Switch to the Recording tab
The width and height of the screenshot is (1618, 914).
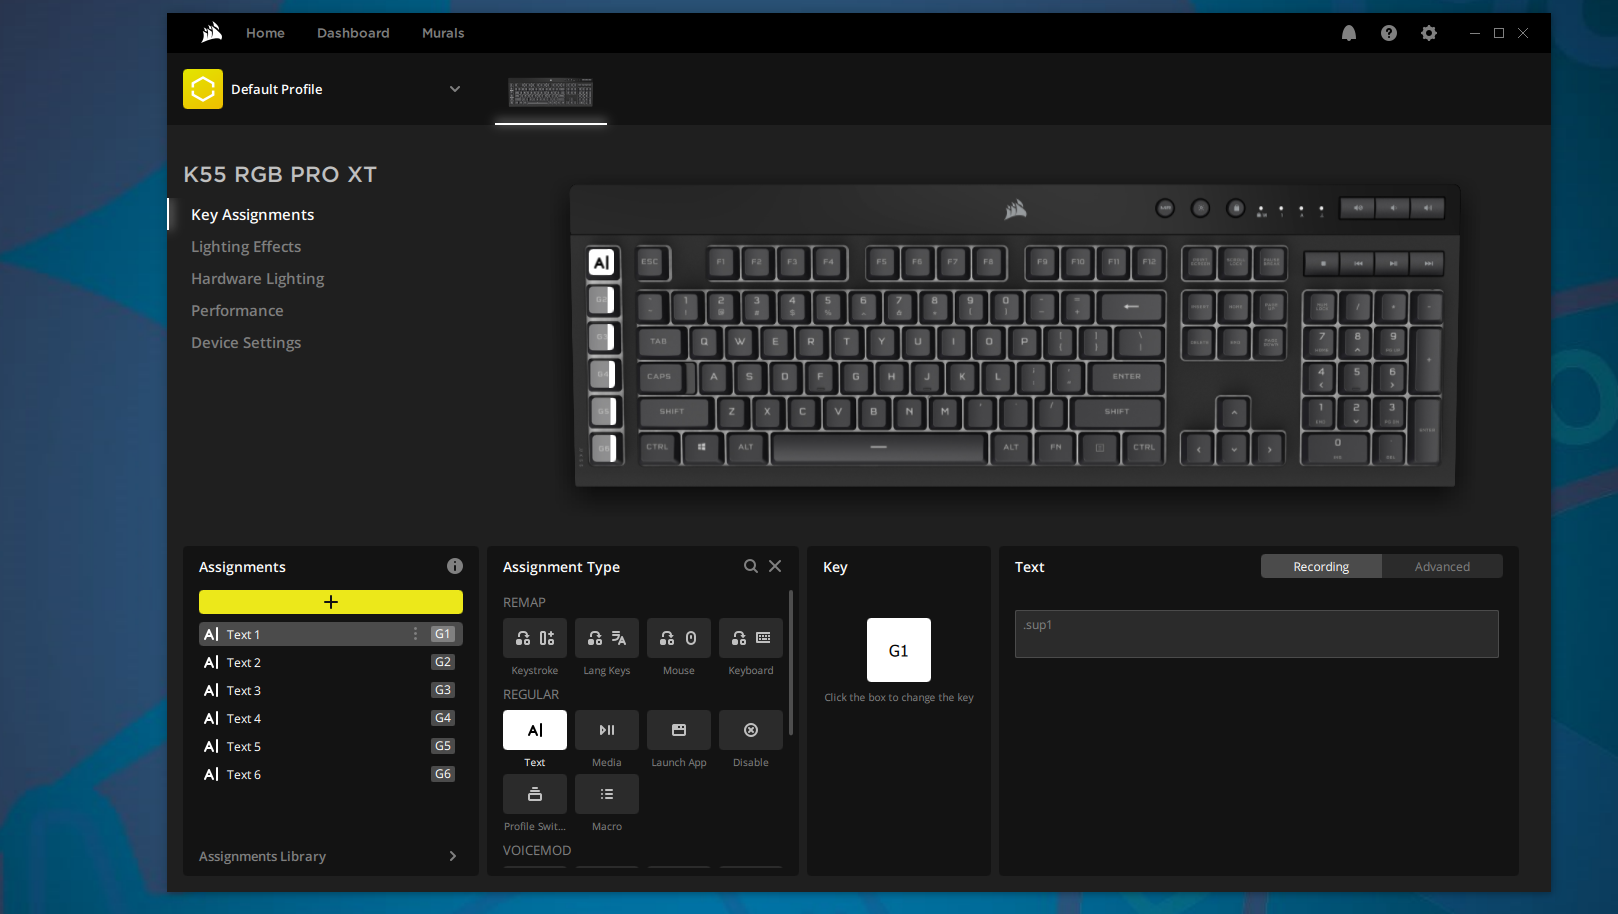tap(1321, 566)
